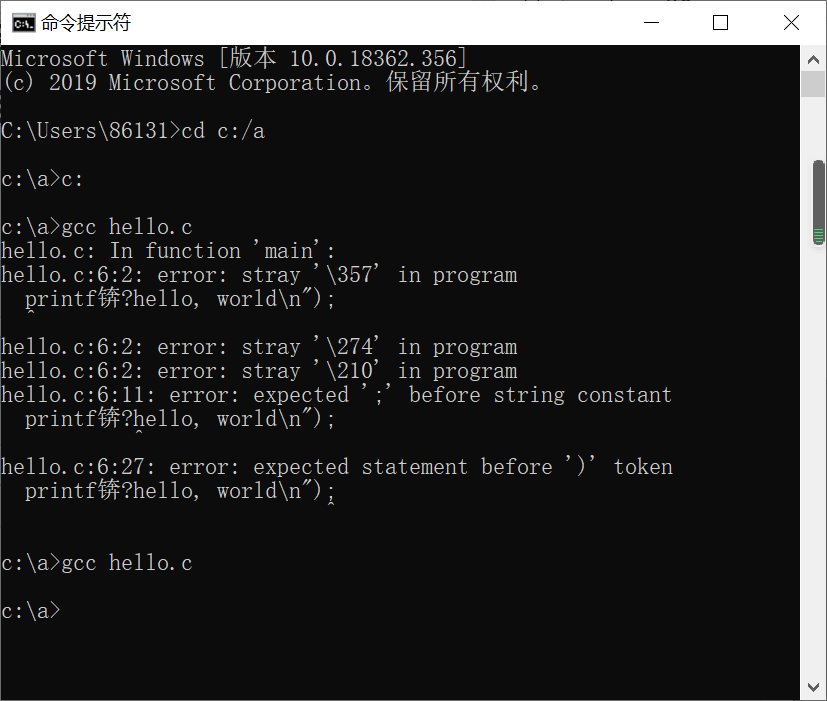The height and width of the screenshot is (701, 827).
Task: Click the "expected statement before ')' token" error
Action: tap(336, 467)
